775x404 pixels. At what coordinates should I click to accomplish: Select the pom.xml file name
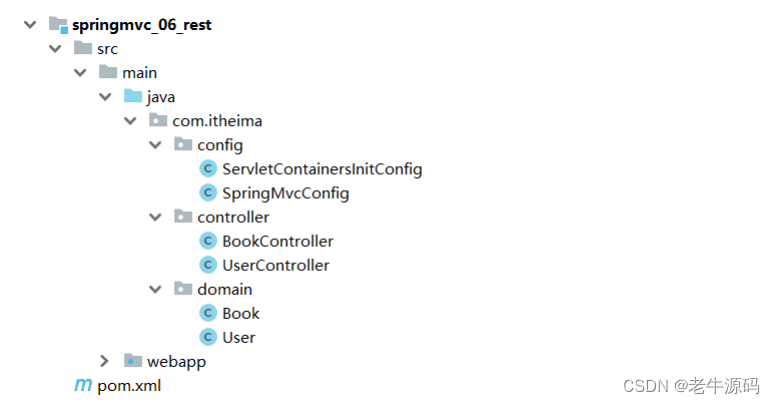129,386
